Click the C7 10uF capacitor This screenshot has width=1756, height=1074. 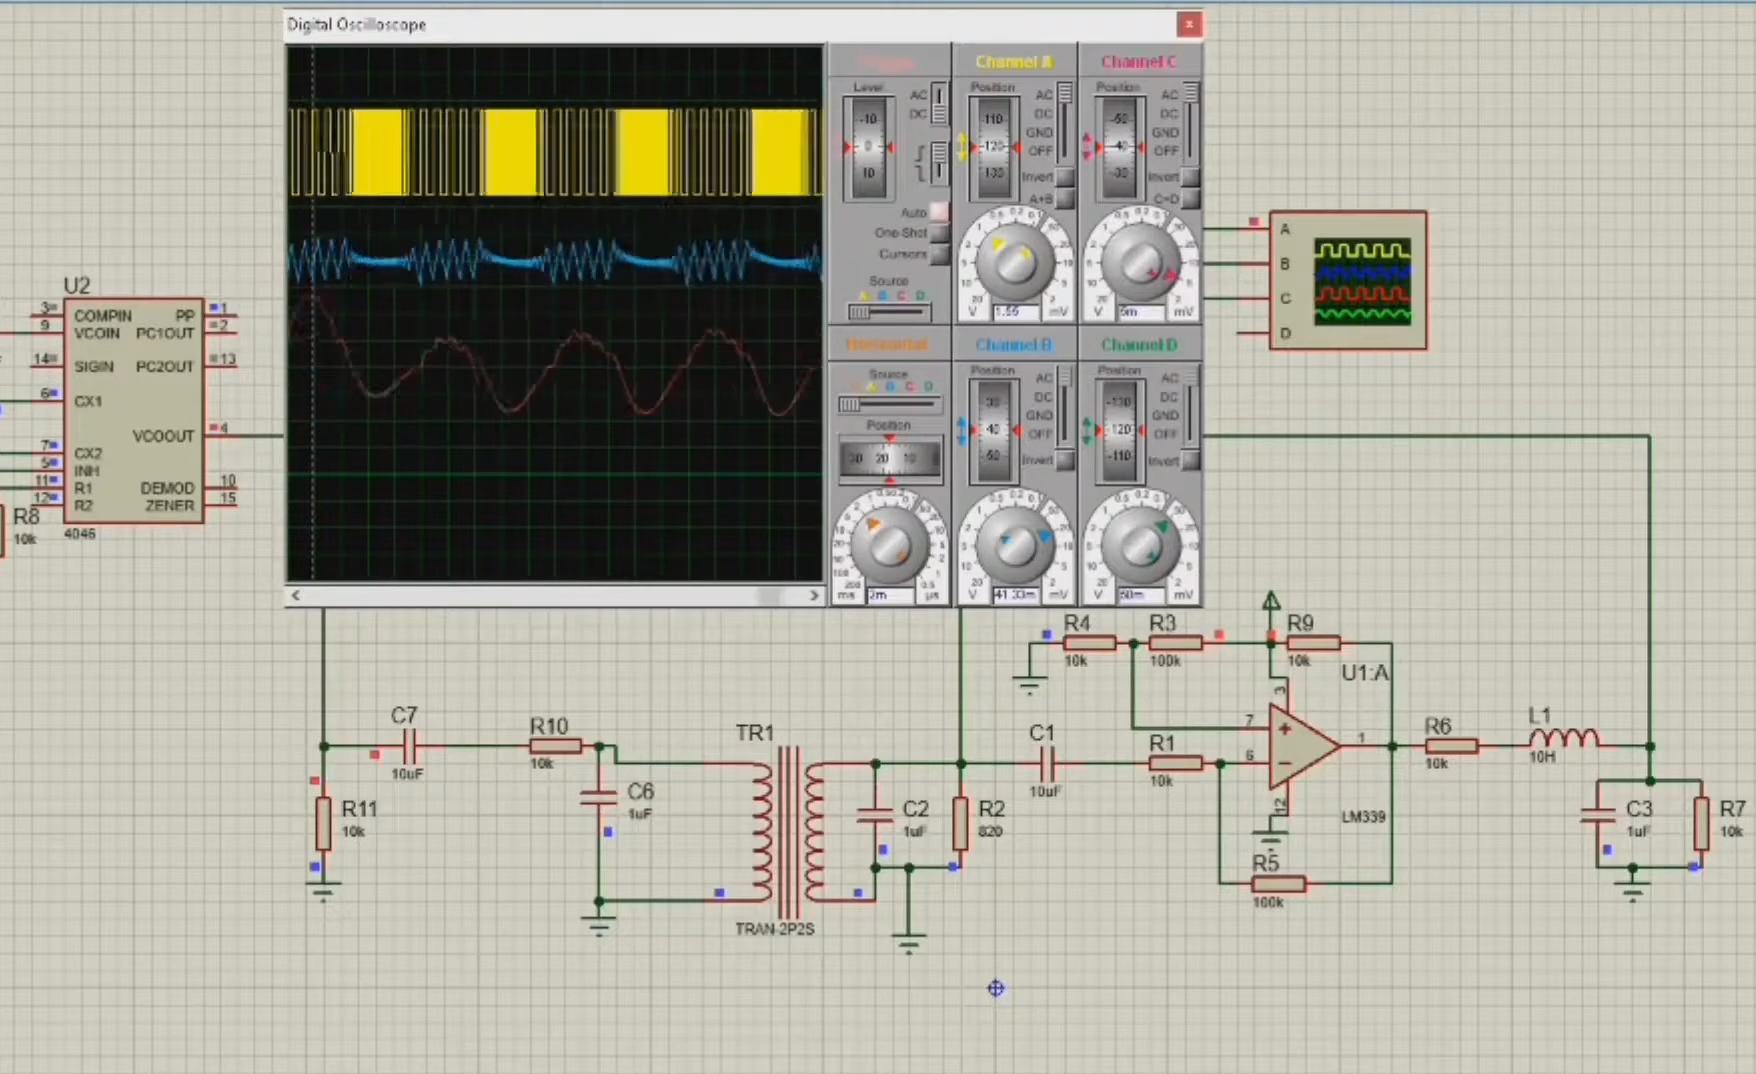point(408,746)
